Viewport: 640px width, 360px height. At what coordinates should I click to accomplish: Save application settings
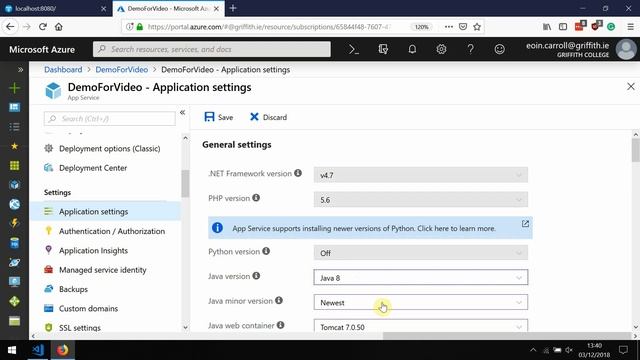click(x=219, y=117)
